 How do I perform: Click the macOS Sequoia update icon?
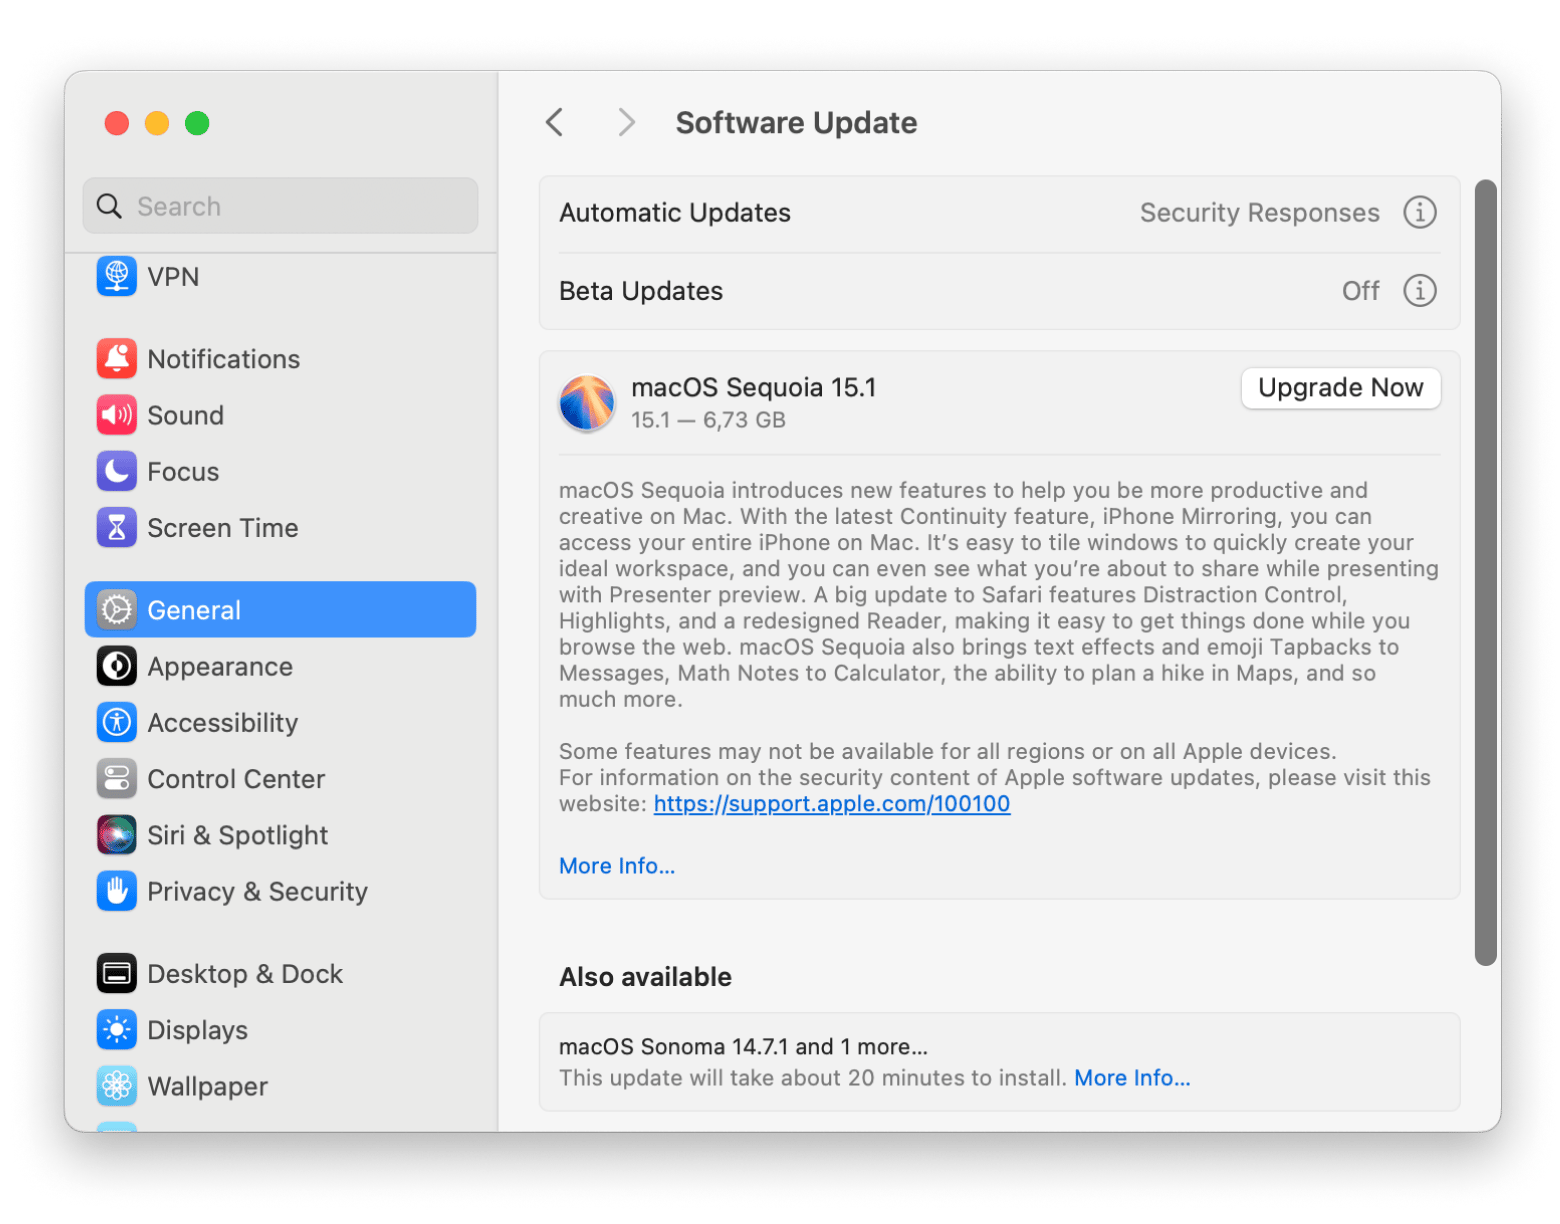pyautogui.click(x=587, y=403)
